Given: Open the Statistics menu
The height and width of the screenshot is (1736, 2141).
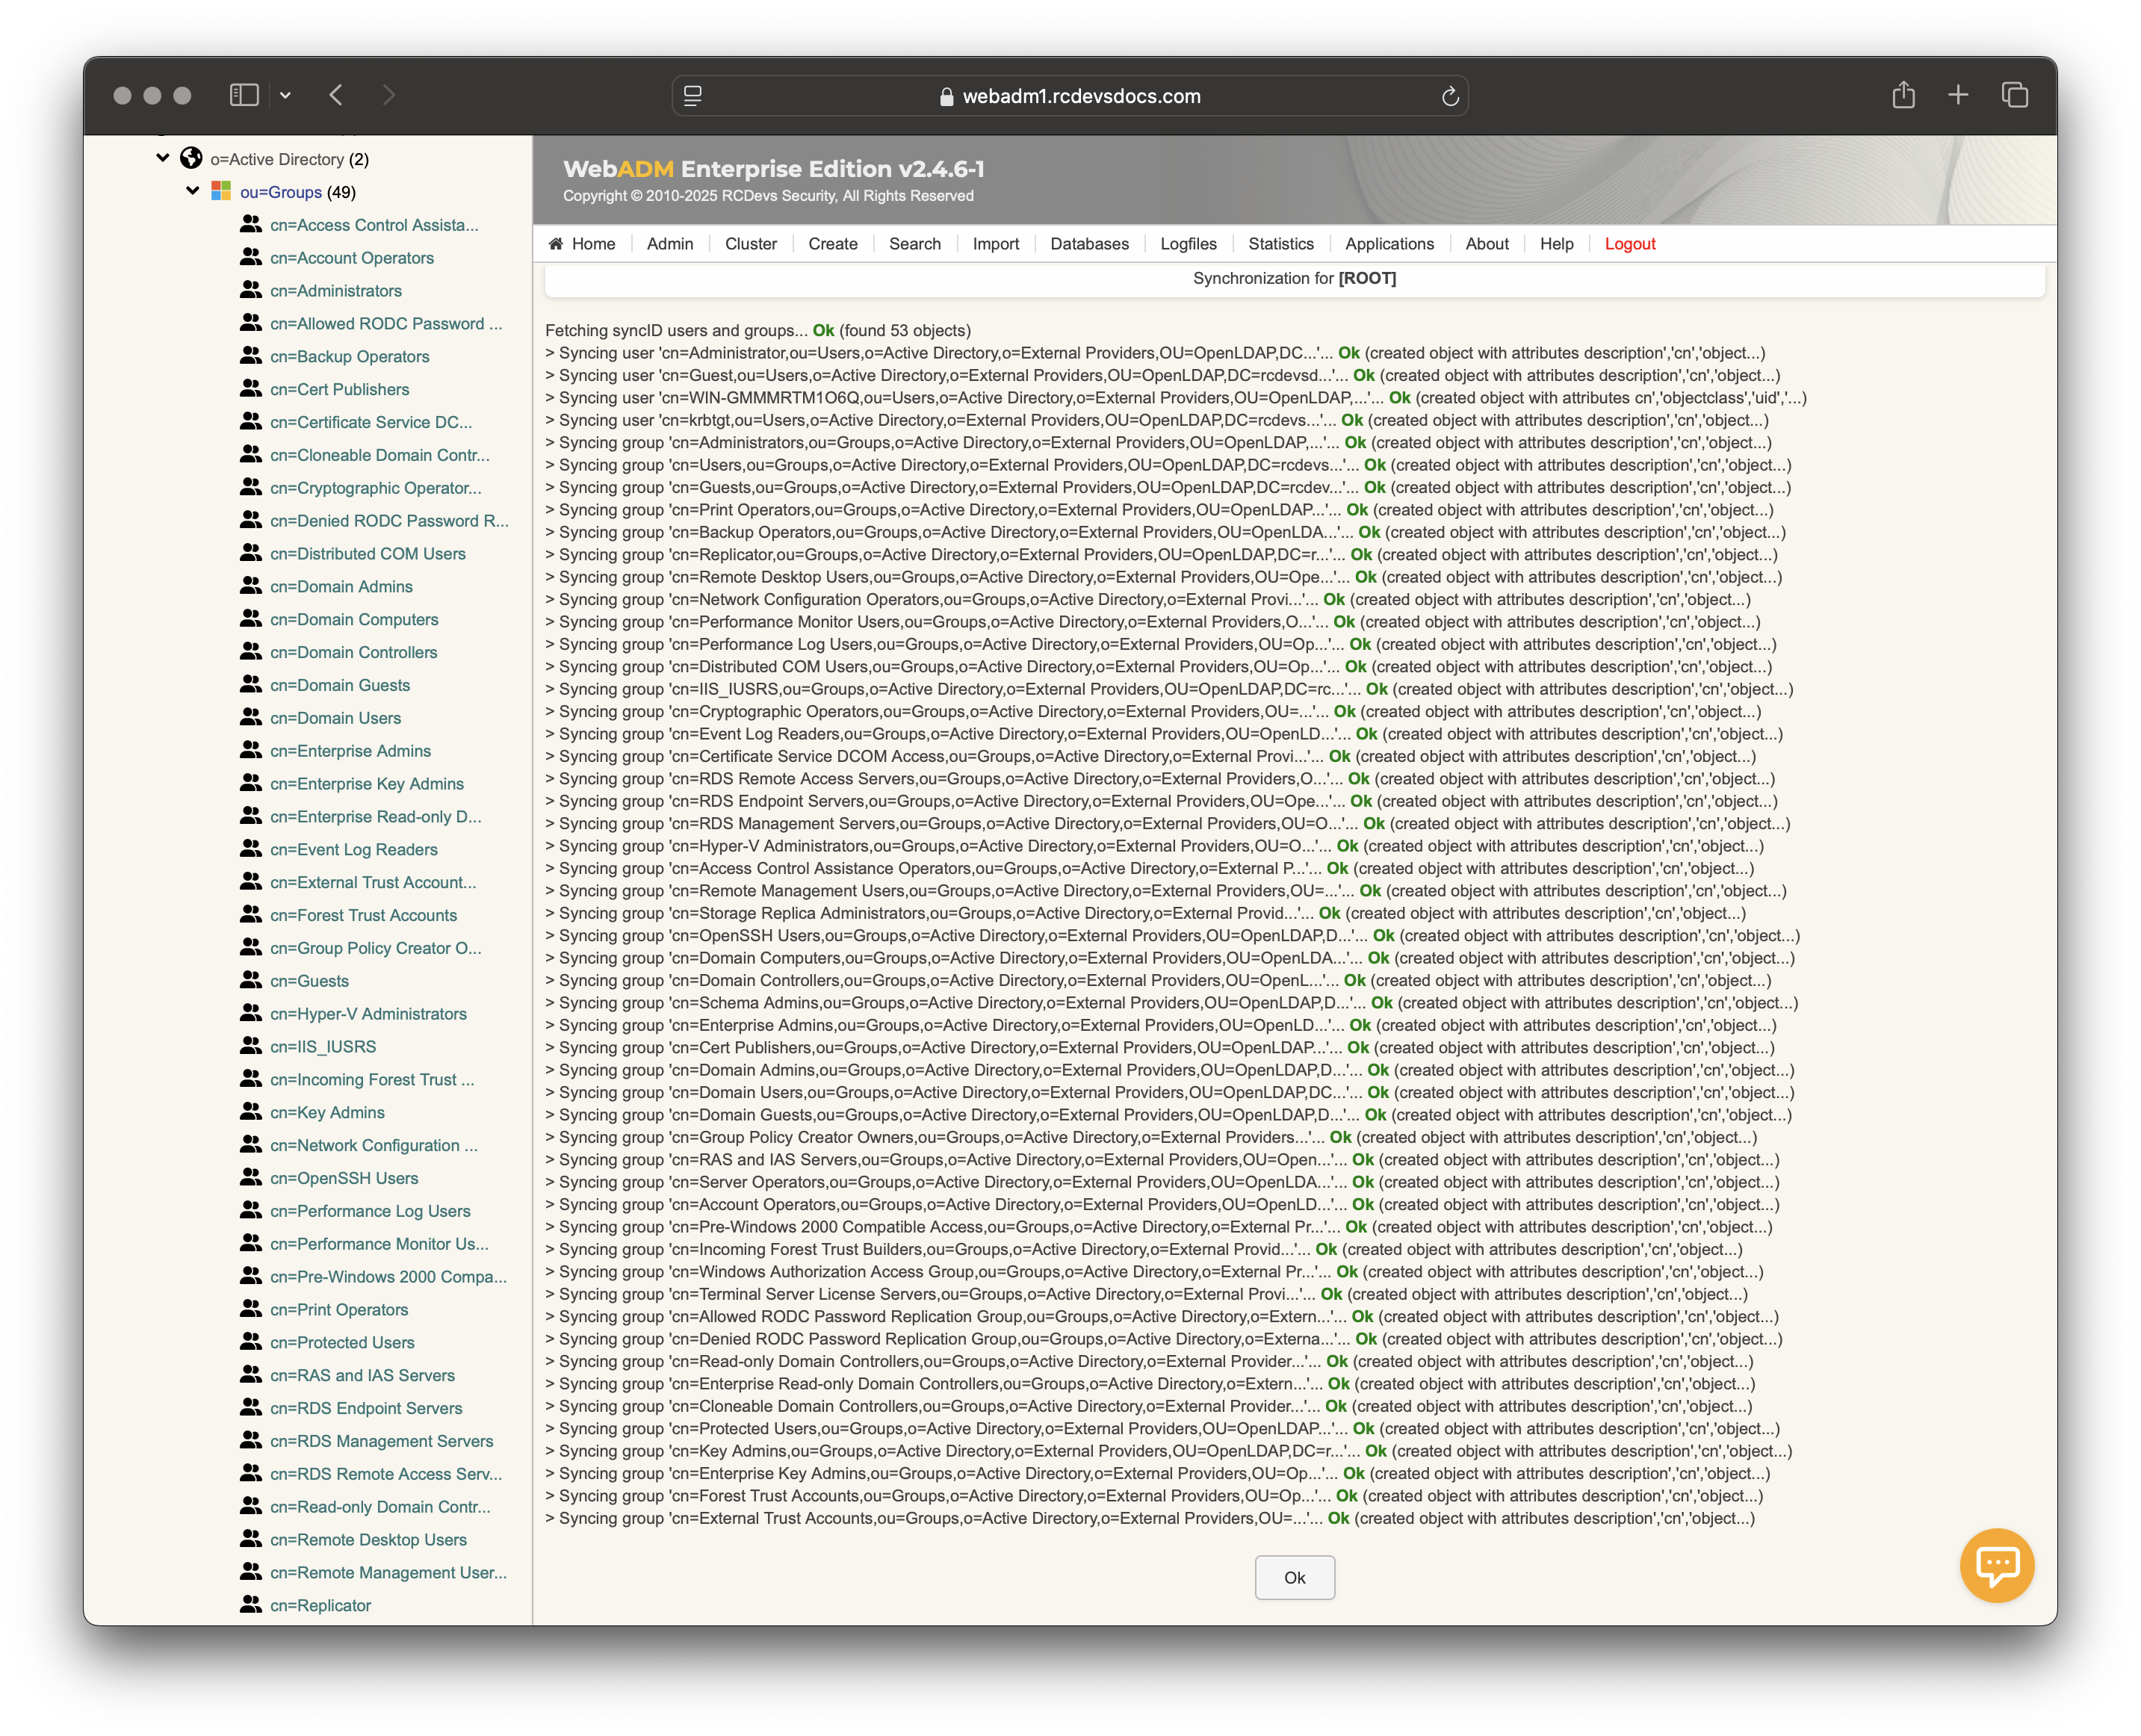Looking at the screenshot, I should (x=1281, y=244).
